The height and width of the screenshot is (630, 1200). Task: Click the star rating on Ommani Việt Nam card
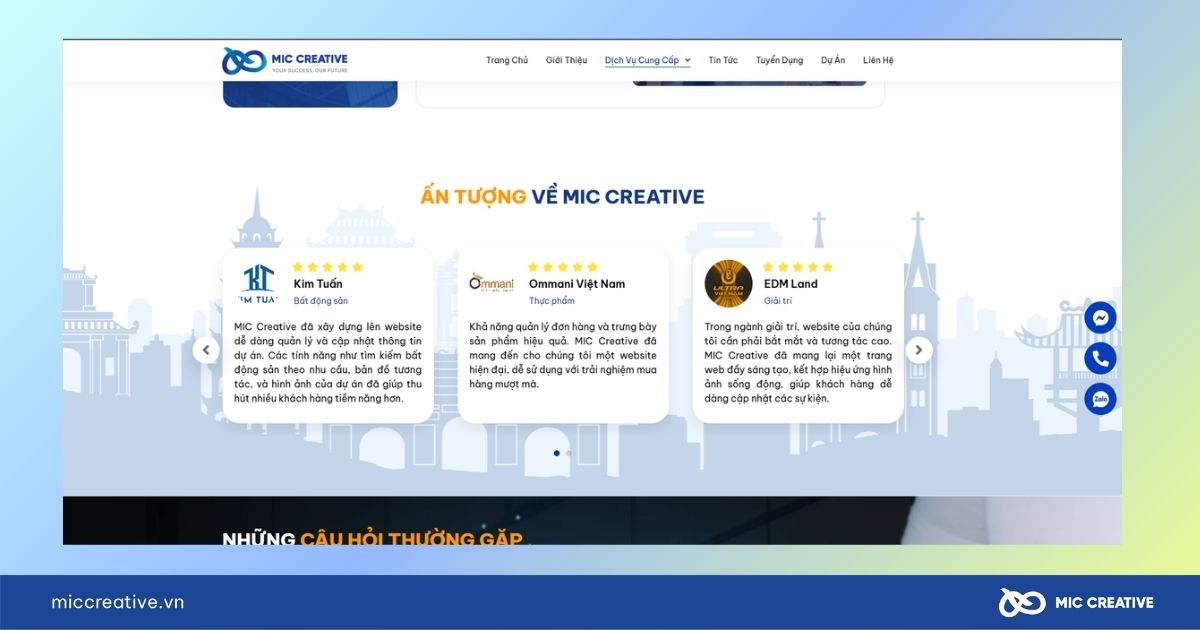point(563,267)
